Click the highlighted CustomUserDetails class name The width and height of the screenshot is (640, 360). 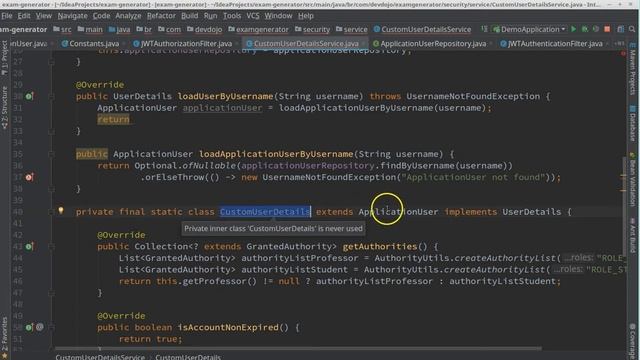[x=265, y=212]
